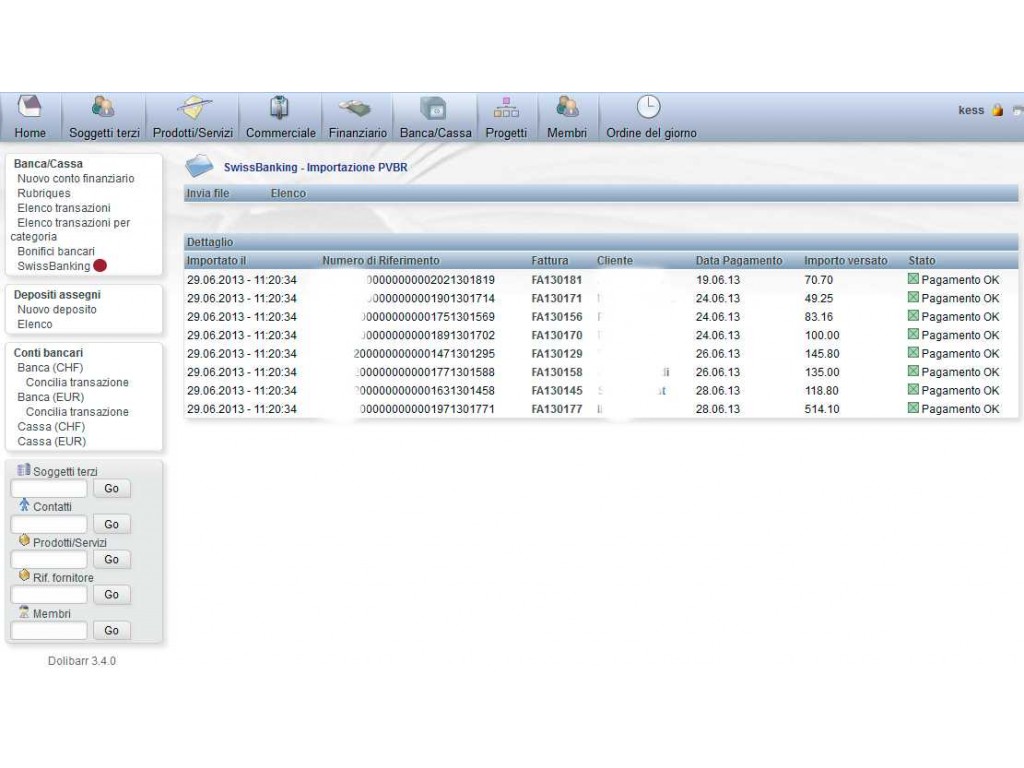
Task: Click Go button for Soggetti terzi search
Action: point(112,488)
